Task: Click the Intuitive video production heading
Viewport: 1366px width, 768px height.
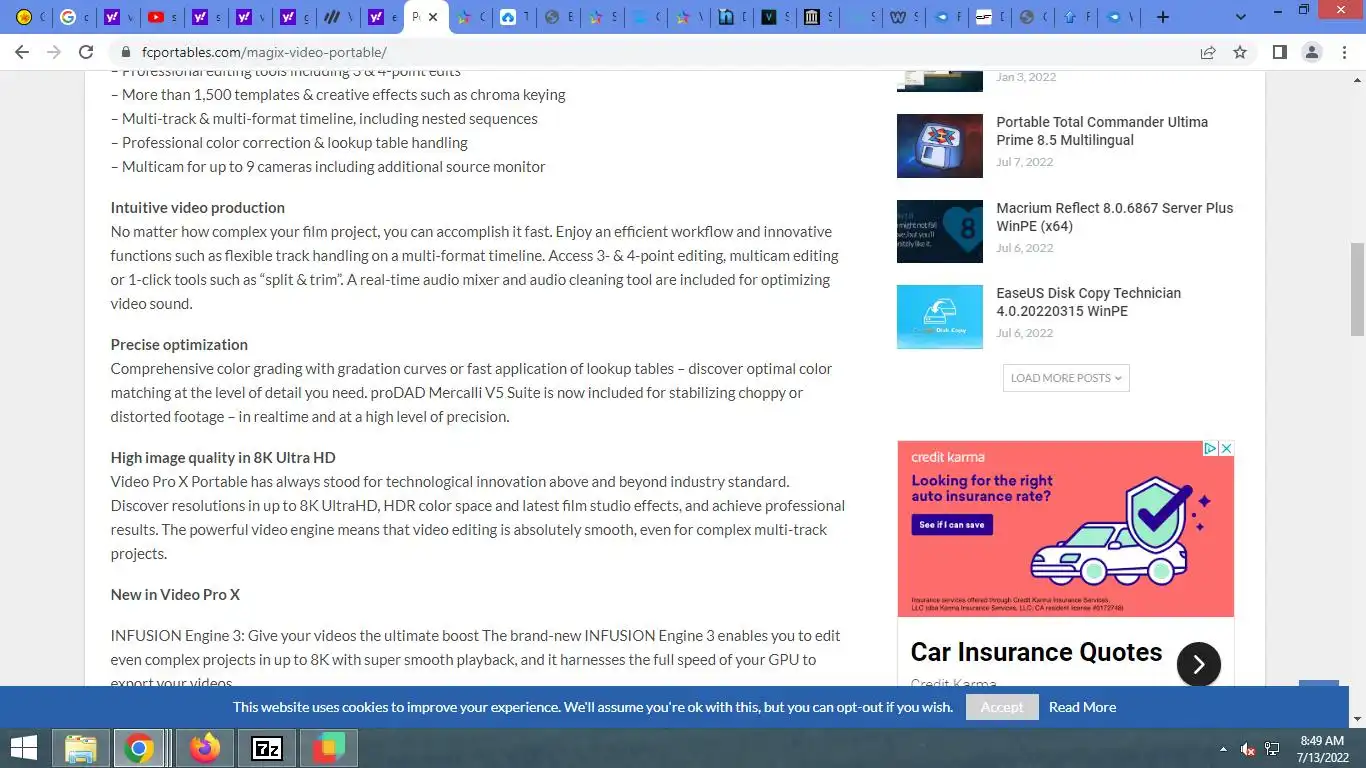Action: point(197,208)
